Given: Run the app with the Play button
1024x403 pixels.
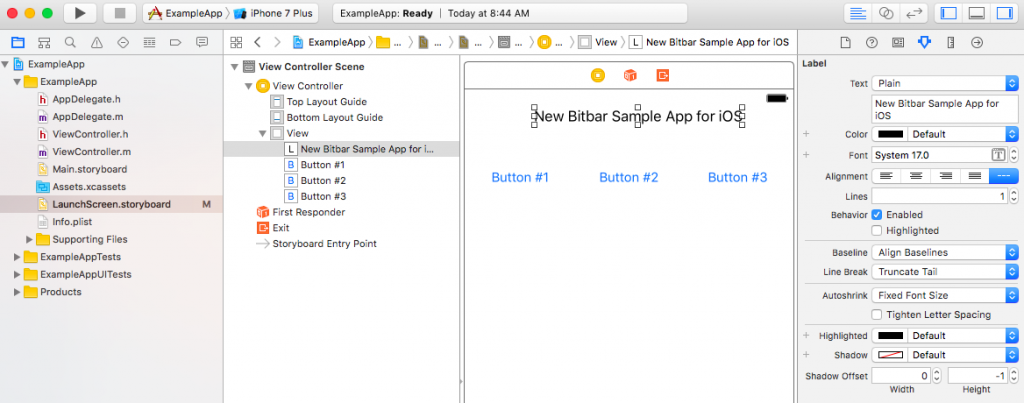Looking at the screenshot, I should tap(80, 13).
